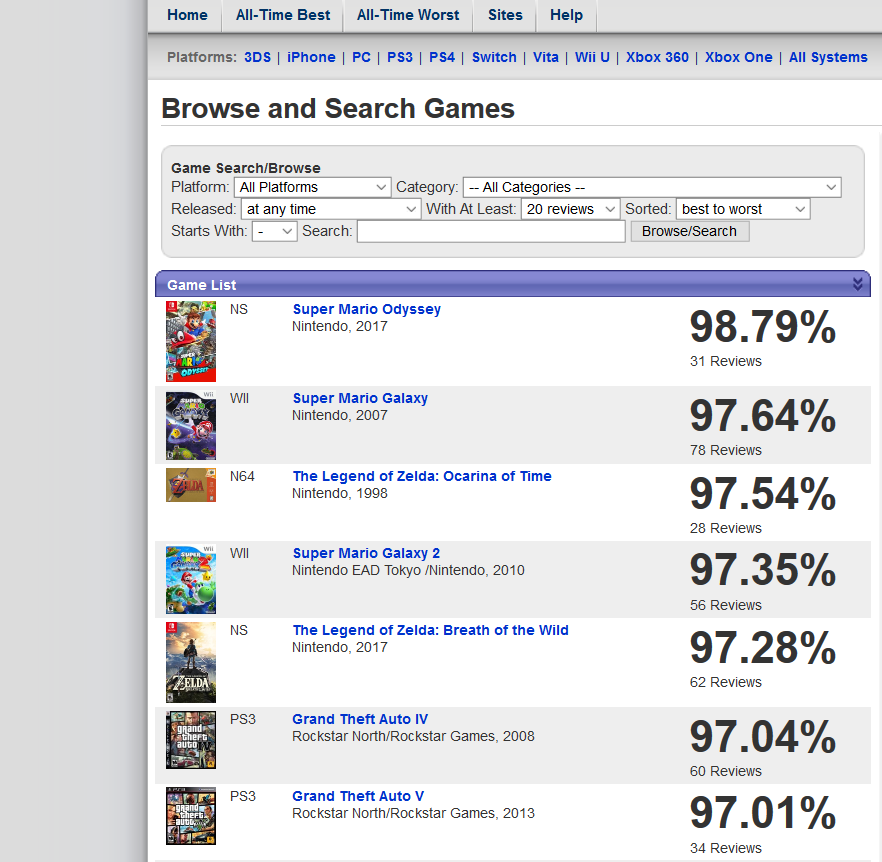882x862 pixels.
Task: Focus the Search text field
Action: point(491,231)
